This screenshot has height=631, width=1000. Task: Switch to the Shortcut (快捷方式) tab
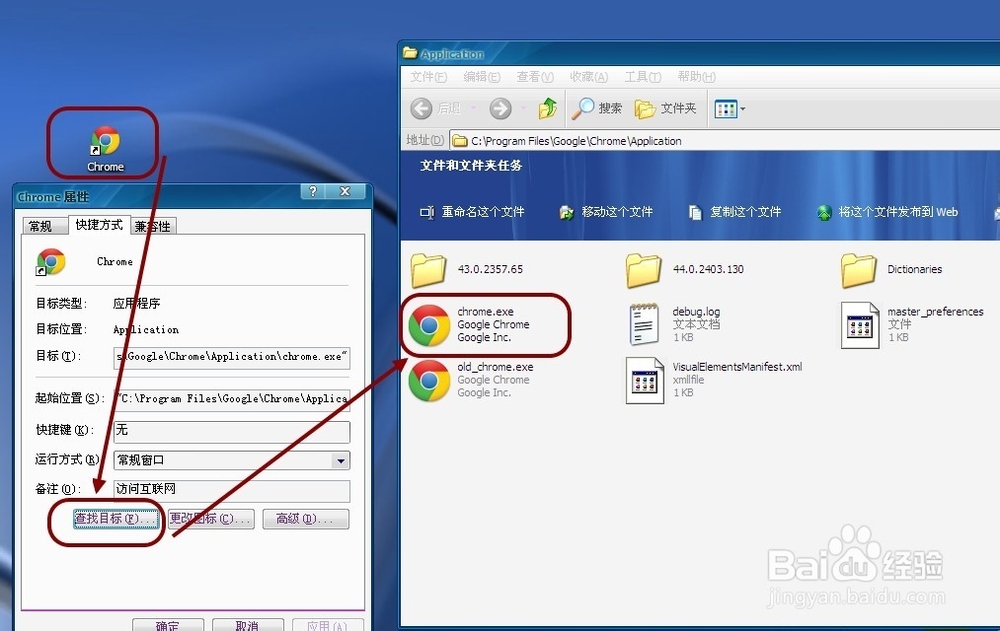[x=99, y=225]
